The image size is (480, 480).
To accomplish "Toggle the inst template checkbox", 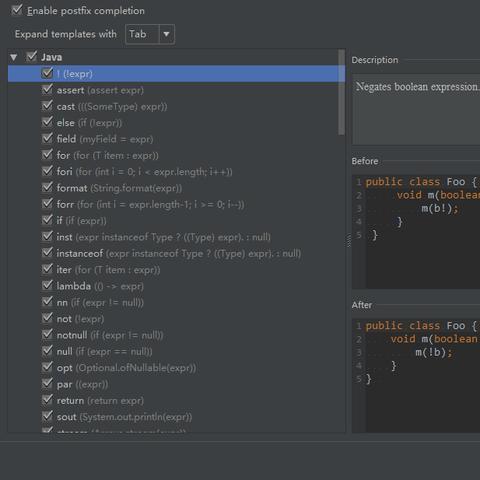I will coord(47,237).
